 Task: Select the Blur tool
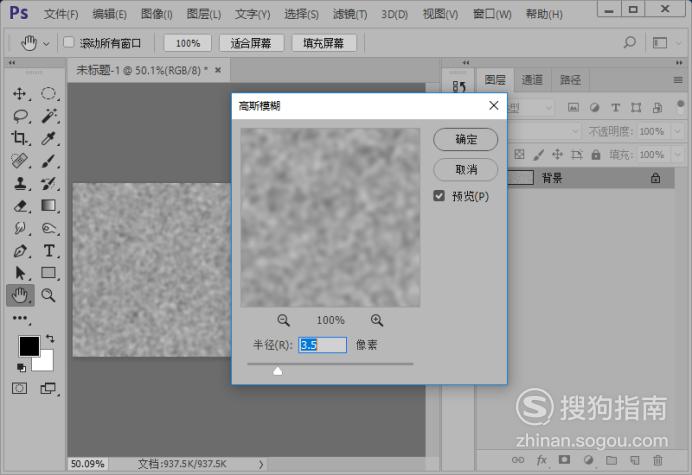pos(19,228)
